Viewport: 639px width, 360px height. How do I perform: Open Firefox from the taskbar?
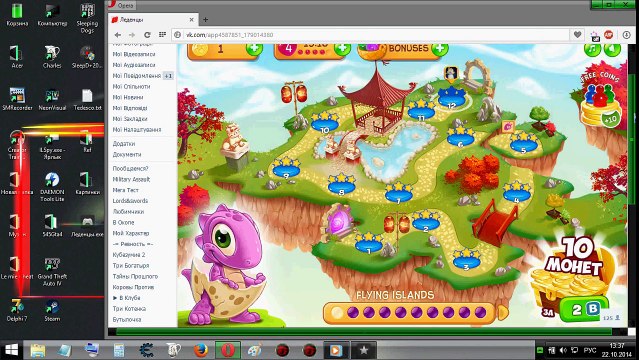click(x=201, y=350)
